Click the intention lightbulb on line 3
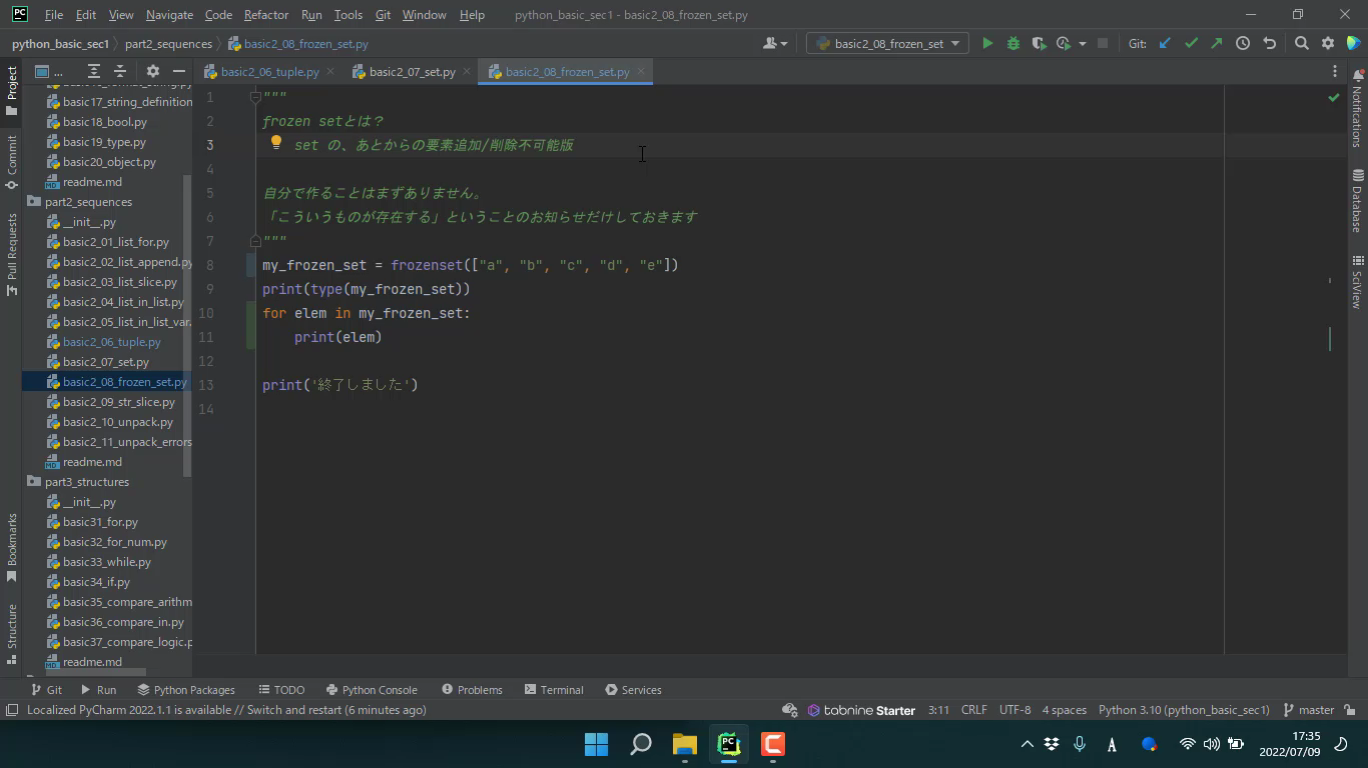 [277, 144]
